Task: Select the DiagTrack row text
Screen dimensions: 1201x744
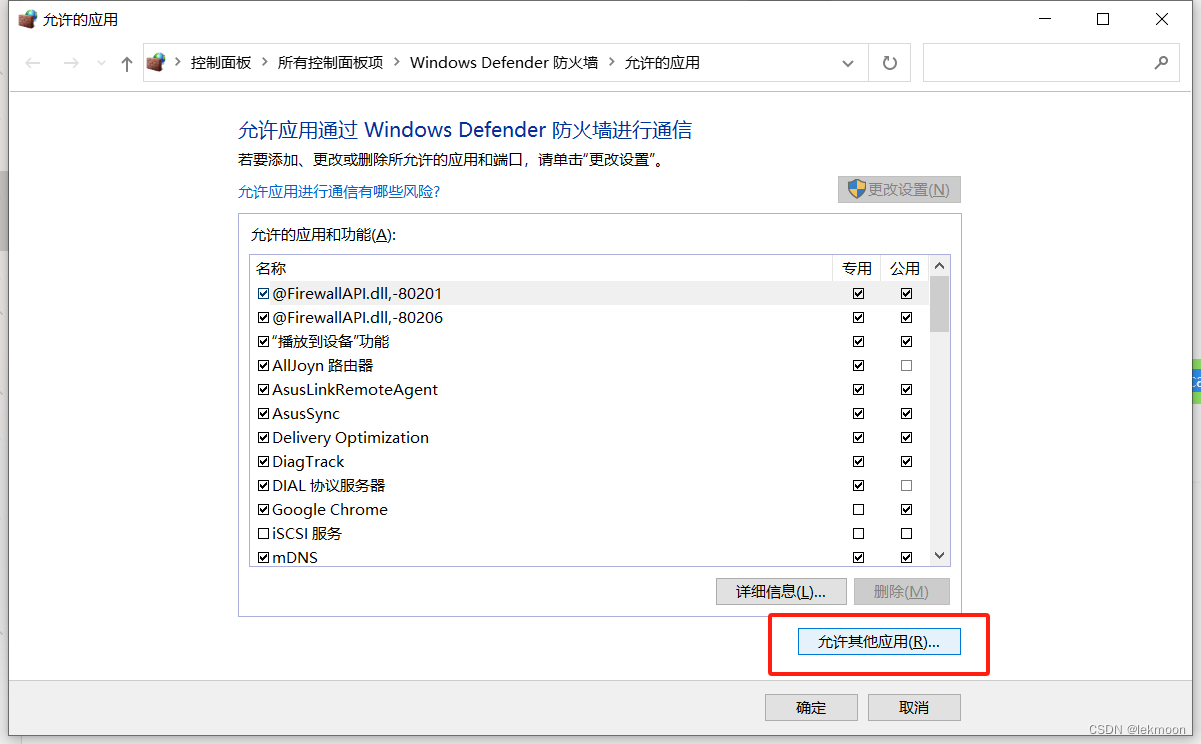Action: click(308, 462)
